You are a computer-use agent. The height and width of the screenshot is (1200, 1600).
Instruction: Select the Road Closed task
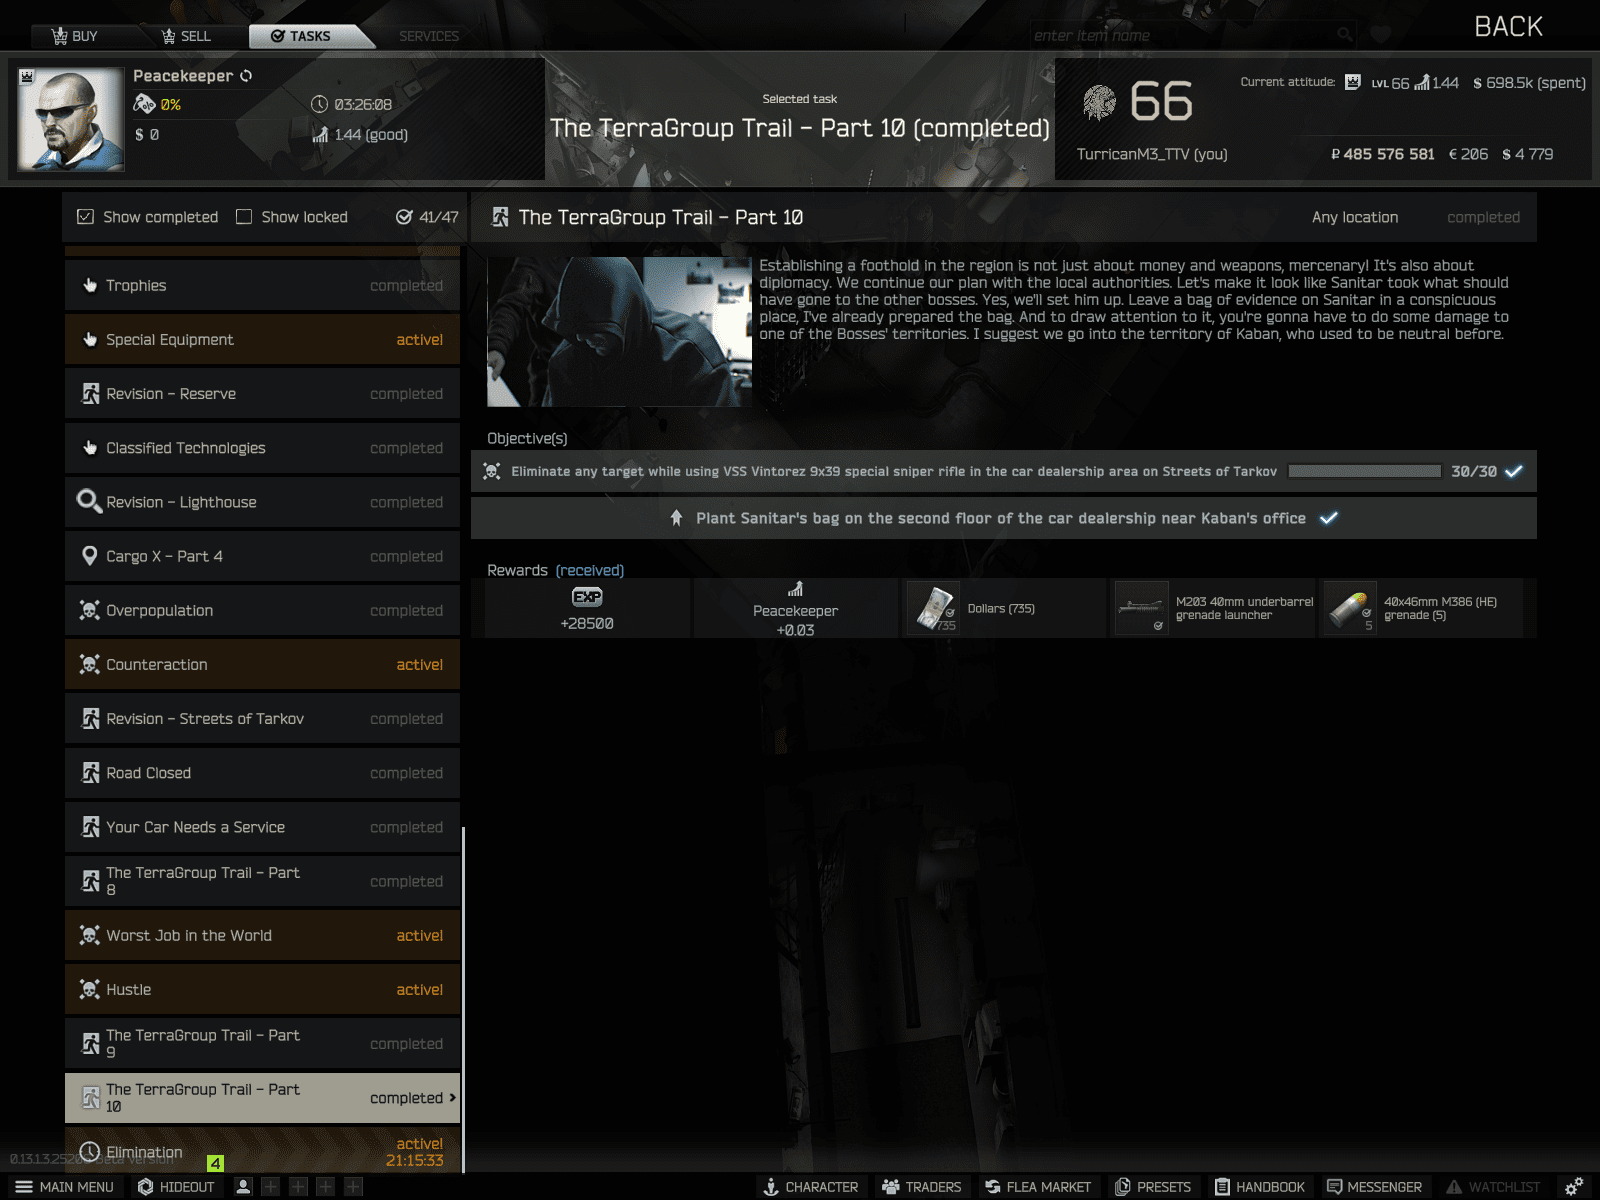[262, 773]
